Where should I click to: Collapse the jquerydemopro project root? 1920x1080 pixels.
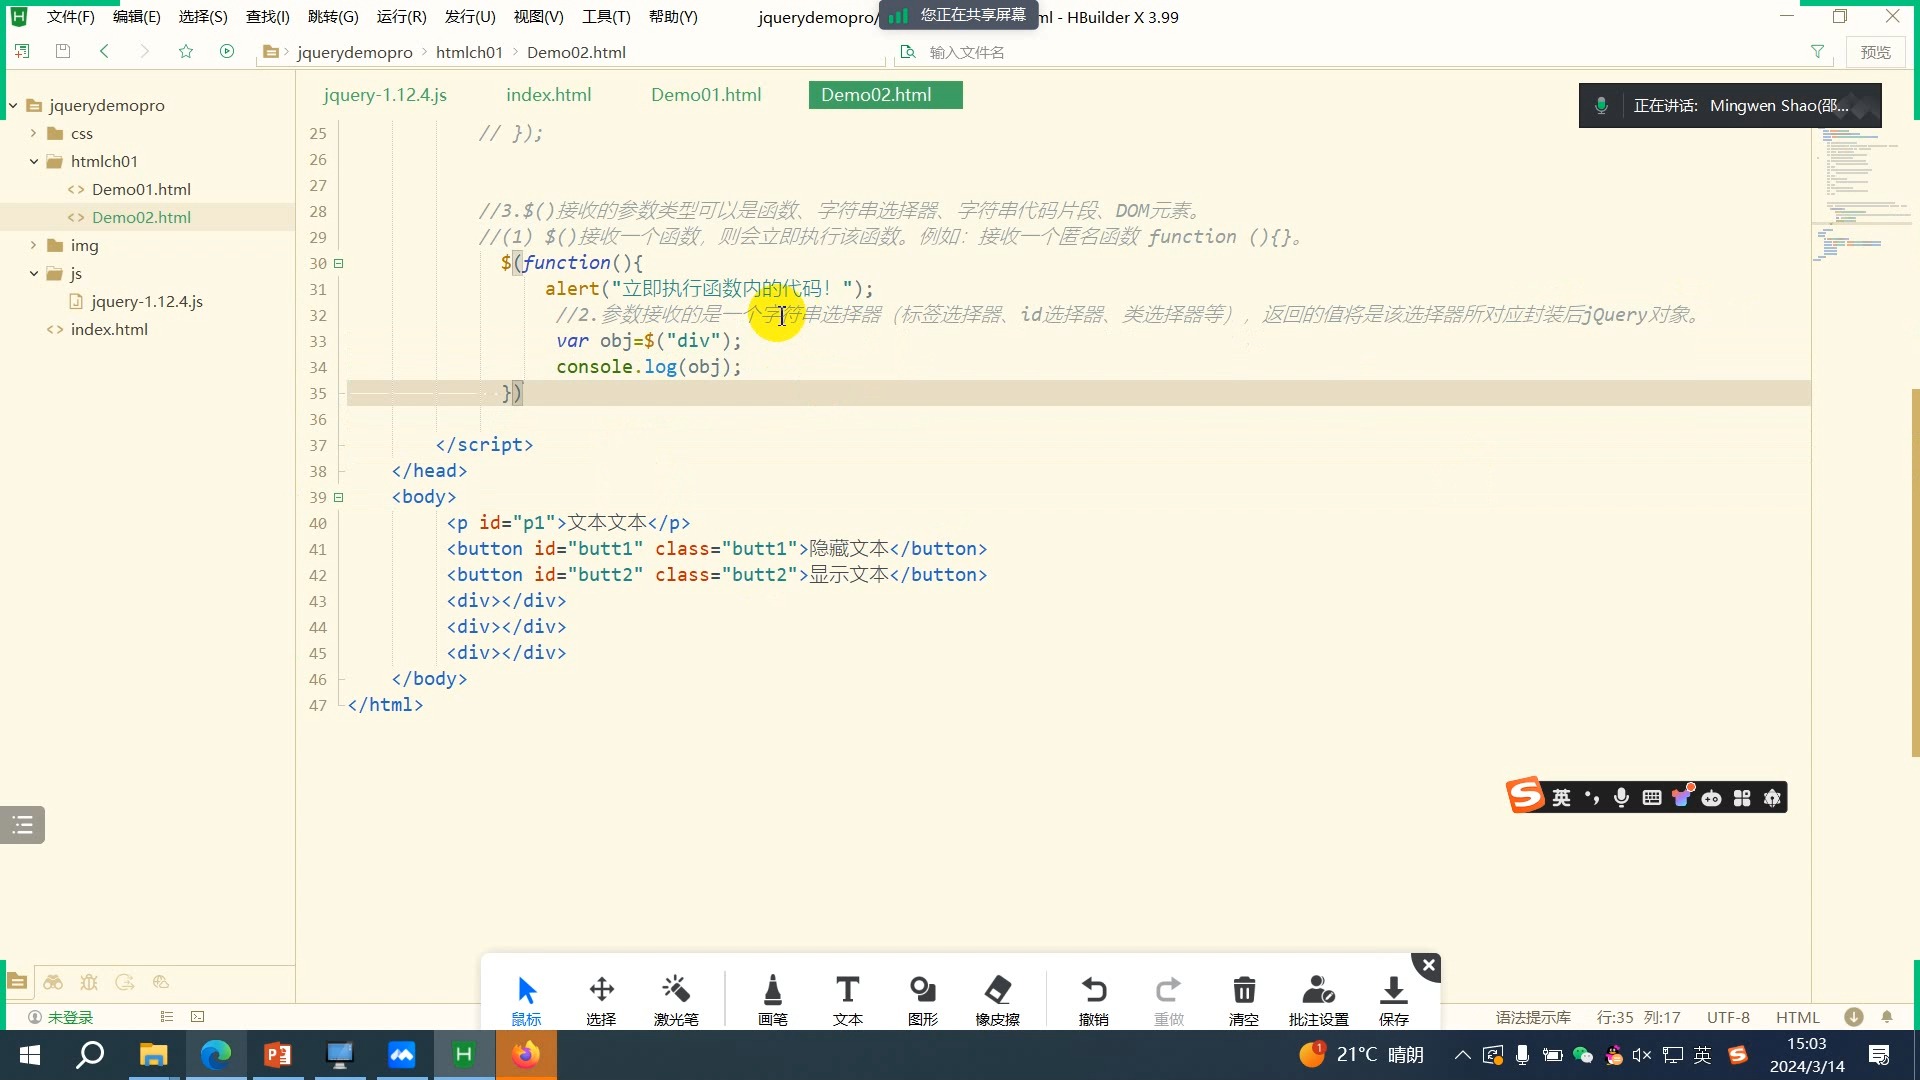point(13,105)
